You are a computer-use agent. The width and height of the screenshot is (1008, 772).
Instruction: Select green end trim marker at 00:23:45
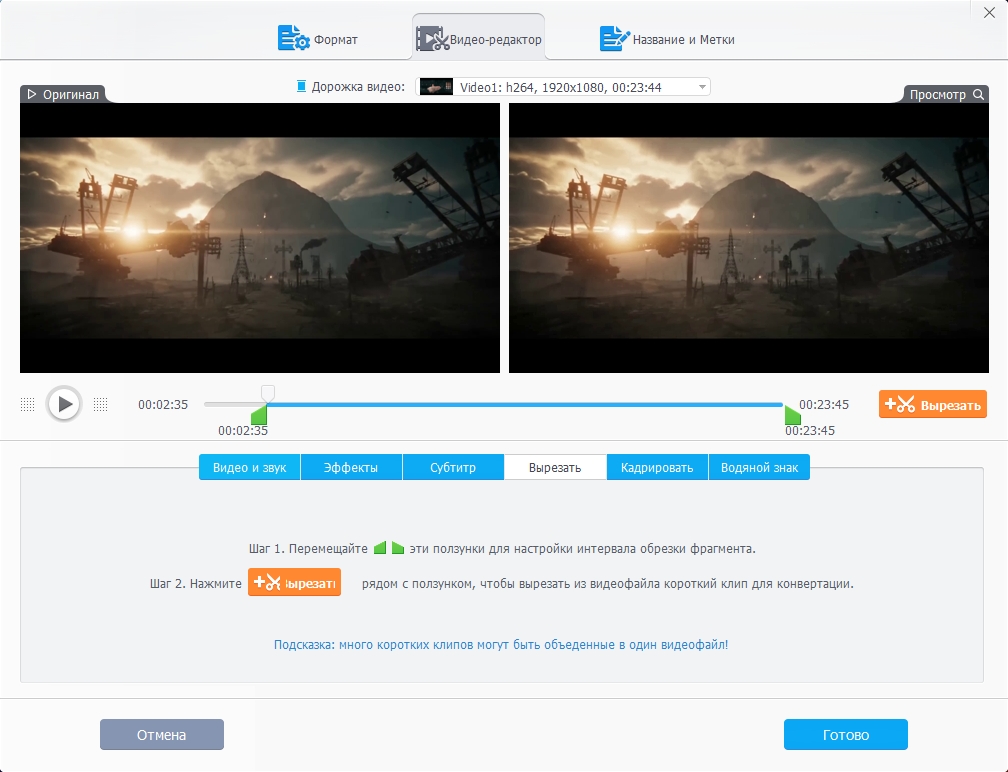tap(793, 415)
